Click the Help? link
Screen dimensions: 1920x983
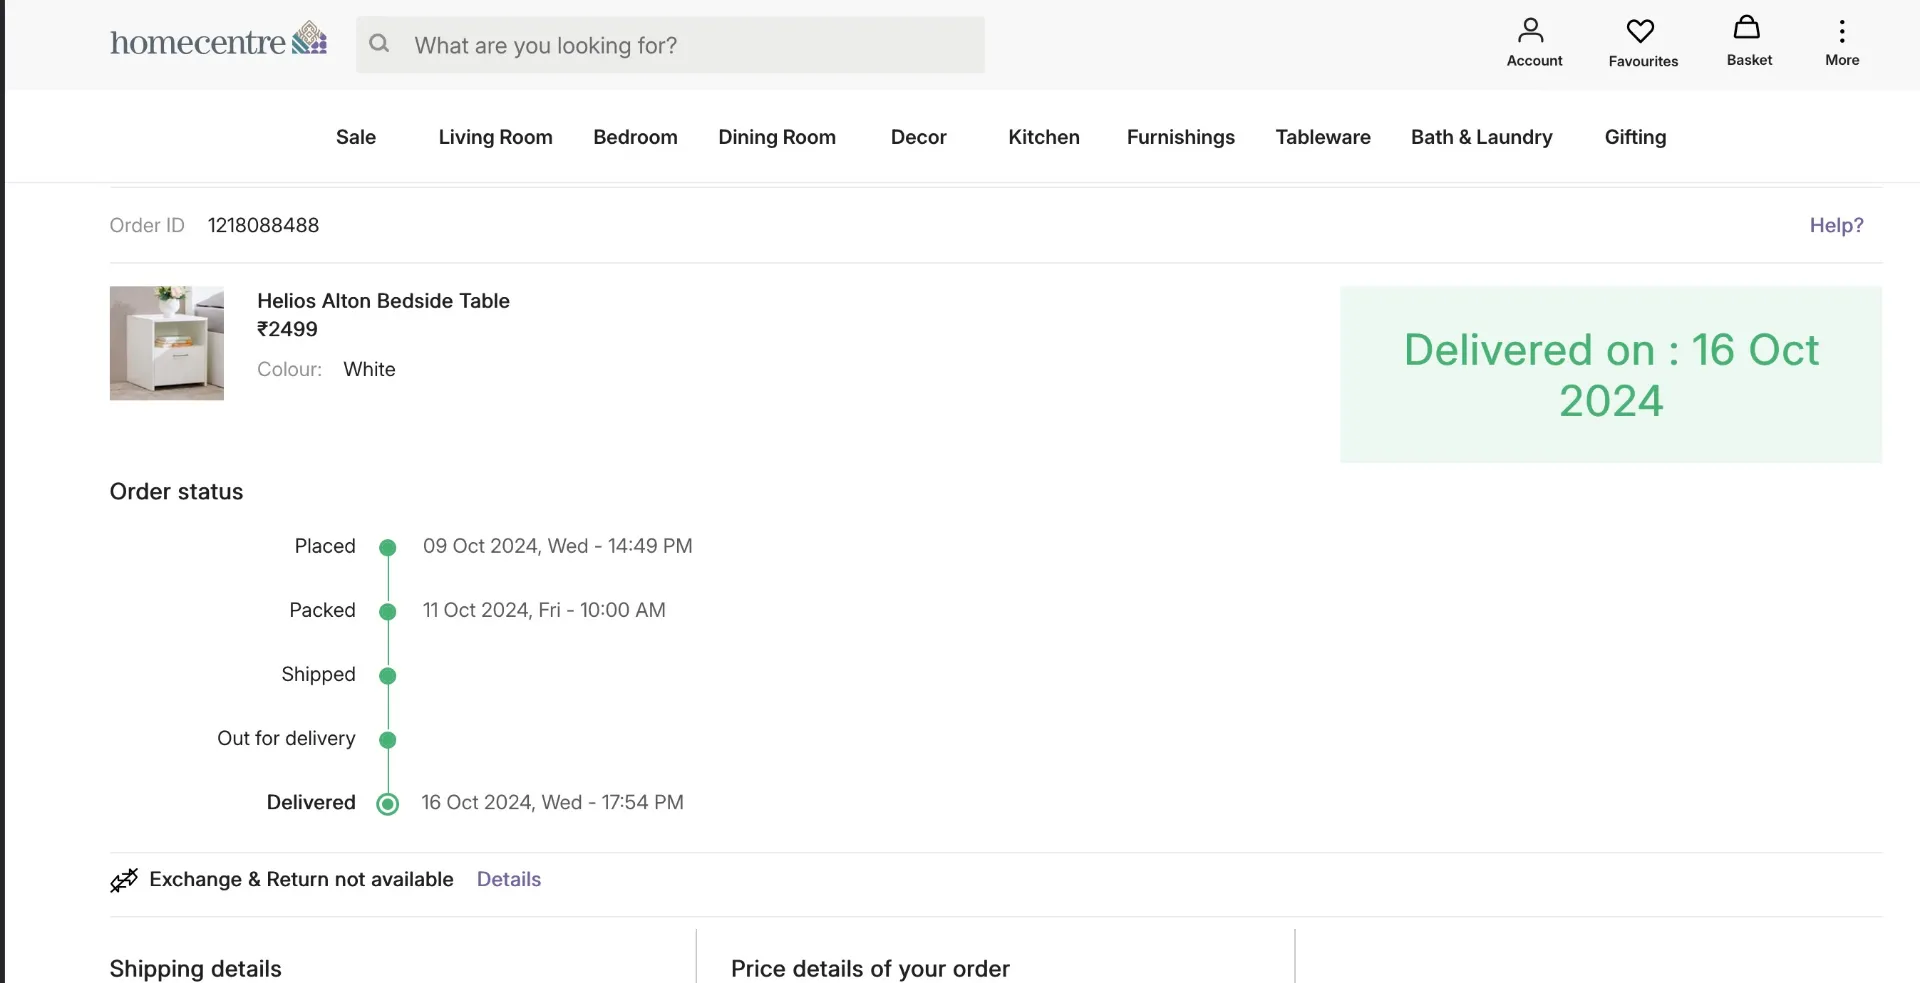(1836, 226)
